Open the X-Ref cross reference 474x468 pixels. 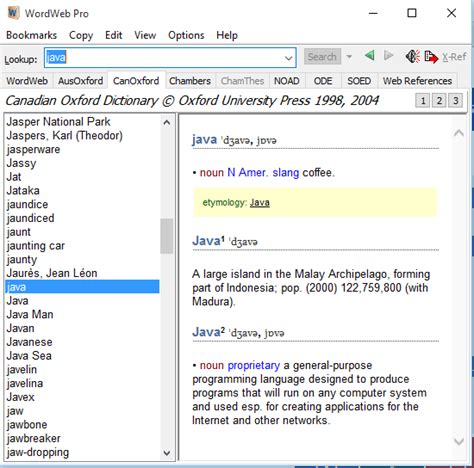[454, 57]
